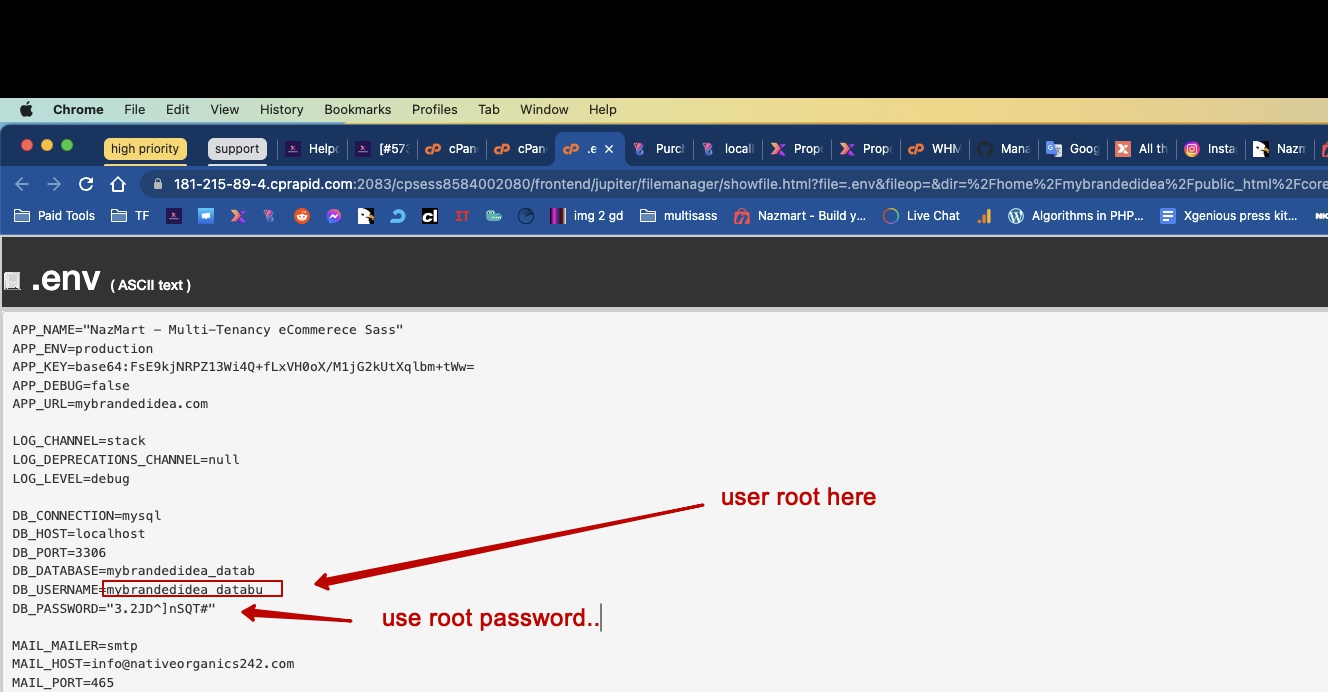
Task: Open the Bookmarks menu
Action: pyautogui.click(x=357, y=110)
